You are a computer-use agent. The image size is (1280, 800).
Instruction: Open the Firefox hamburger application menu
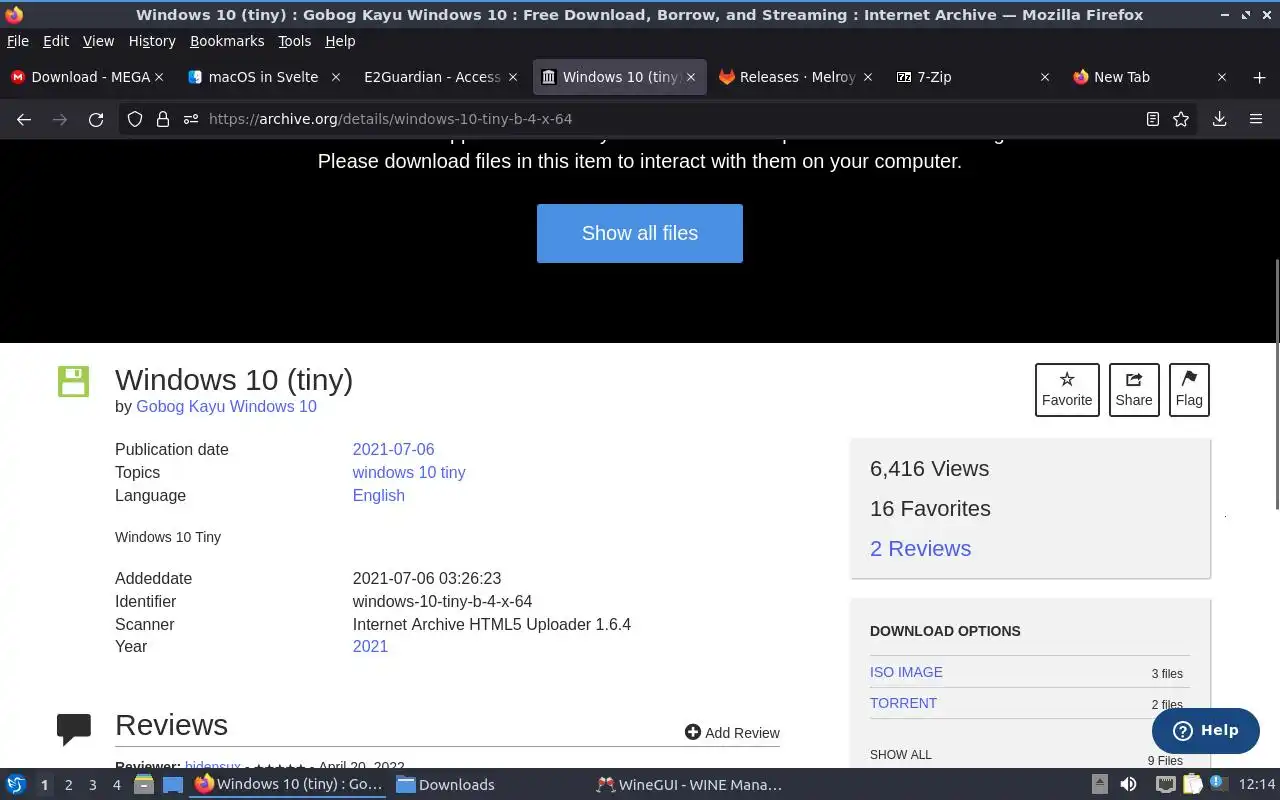[x=1256, y=119]
